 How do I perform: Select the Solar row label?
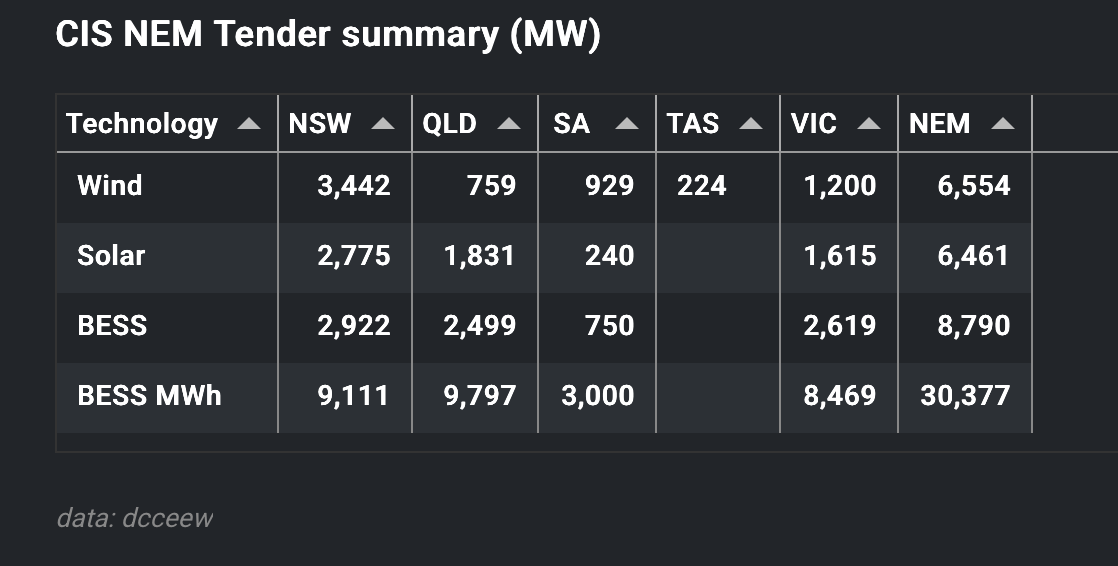tap(111, 256)
